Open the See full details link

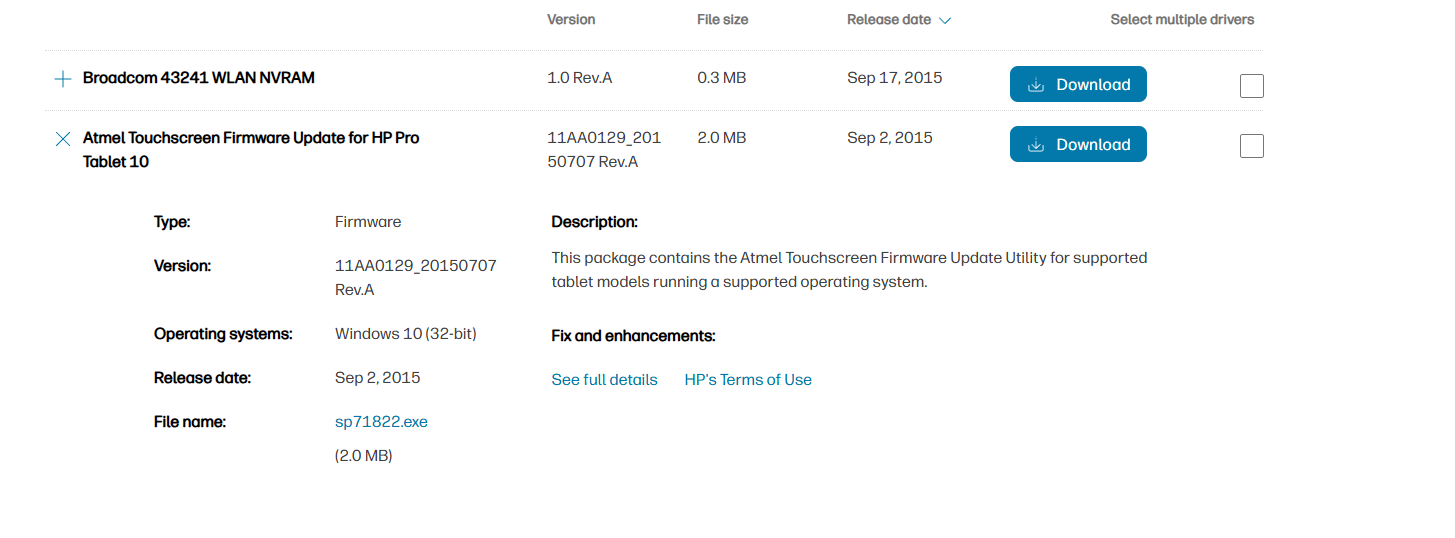(604, 380)
